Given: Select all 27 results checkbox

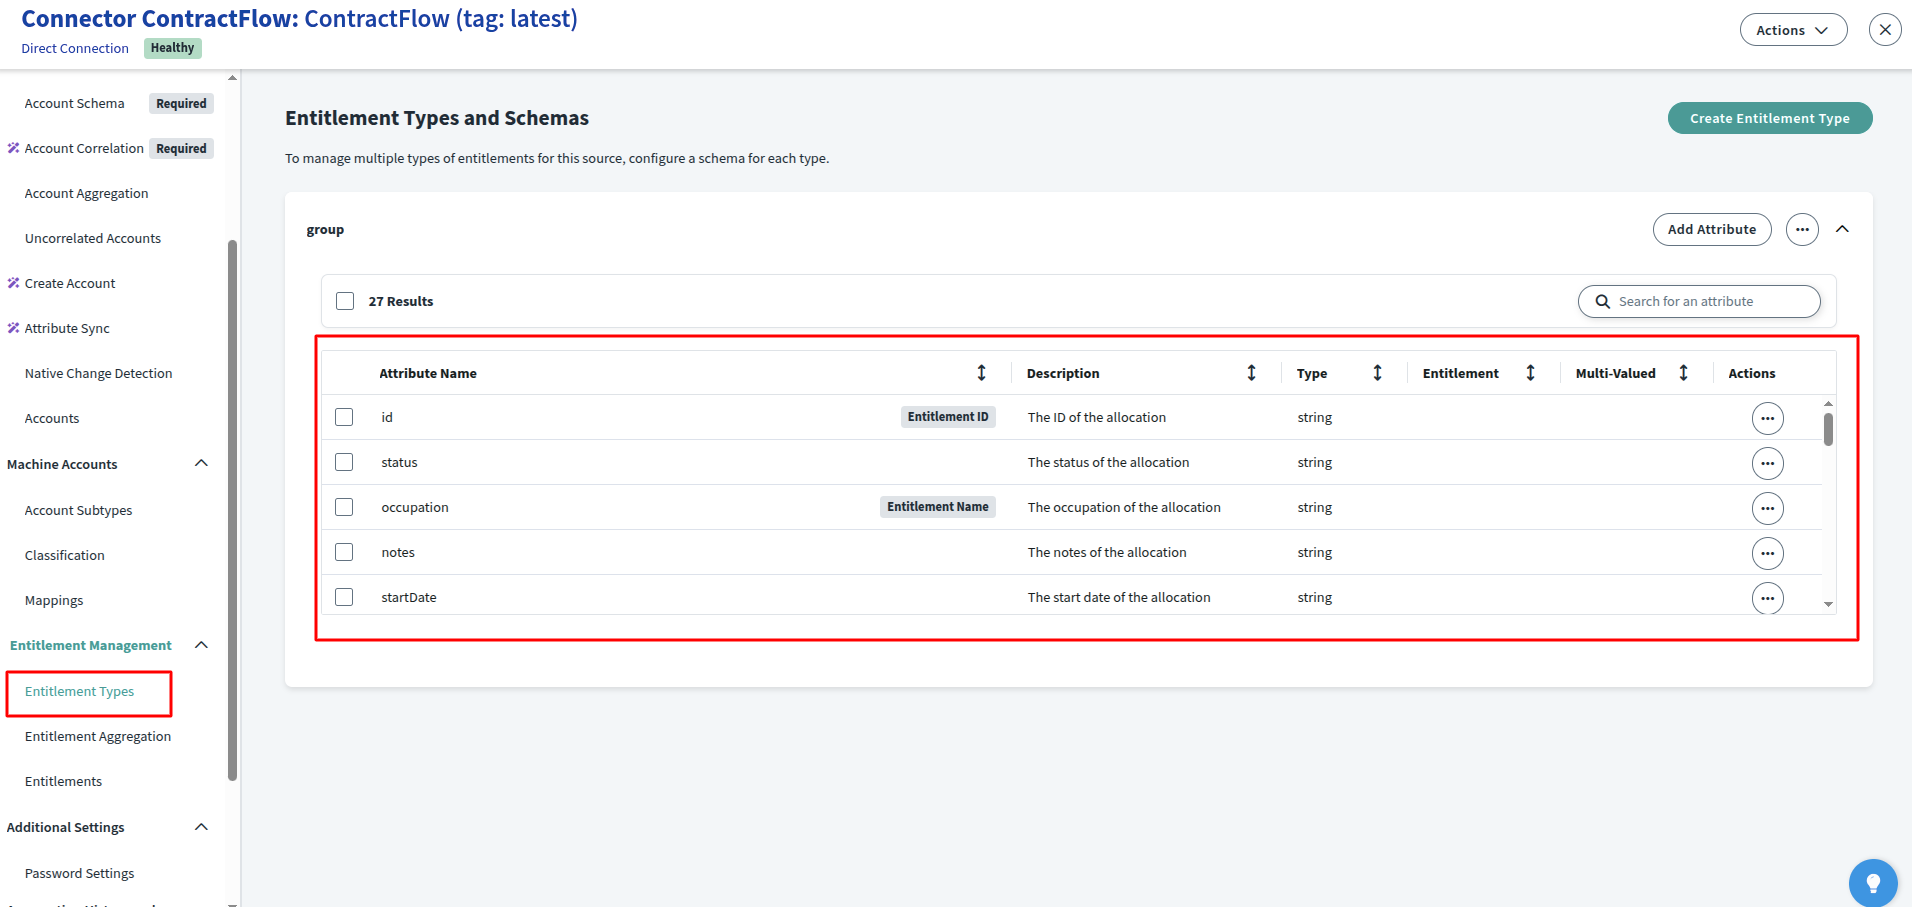Looking at the screenshot, I should pyautogui.click(x=345, y=301).
